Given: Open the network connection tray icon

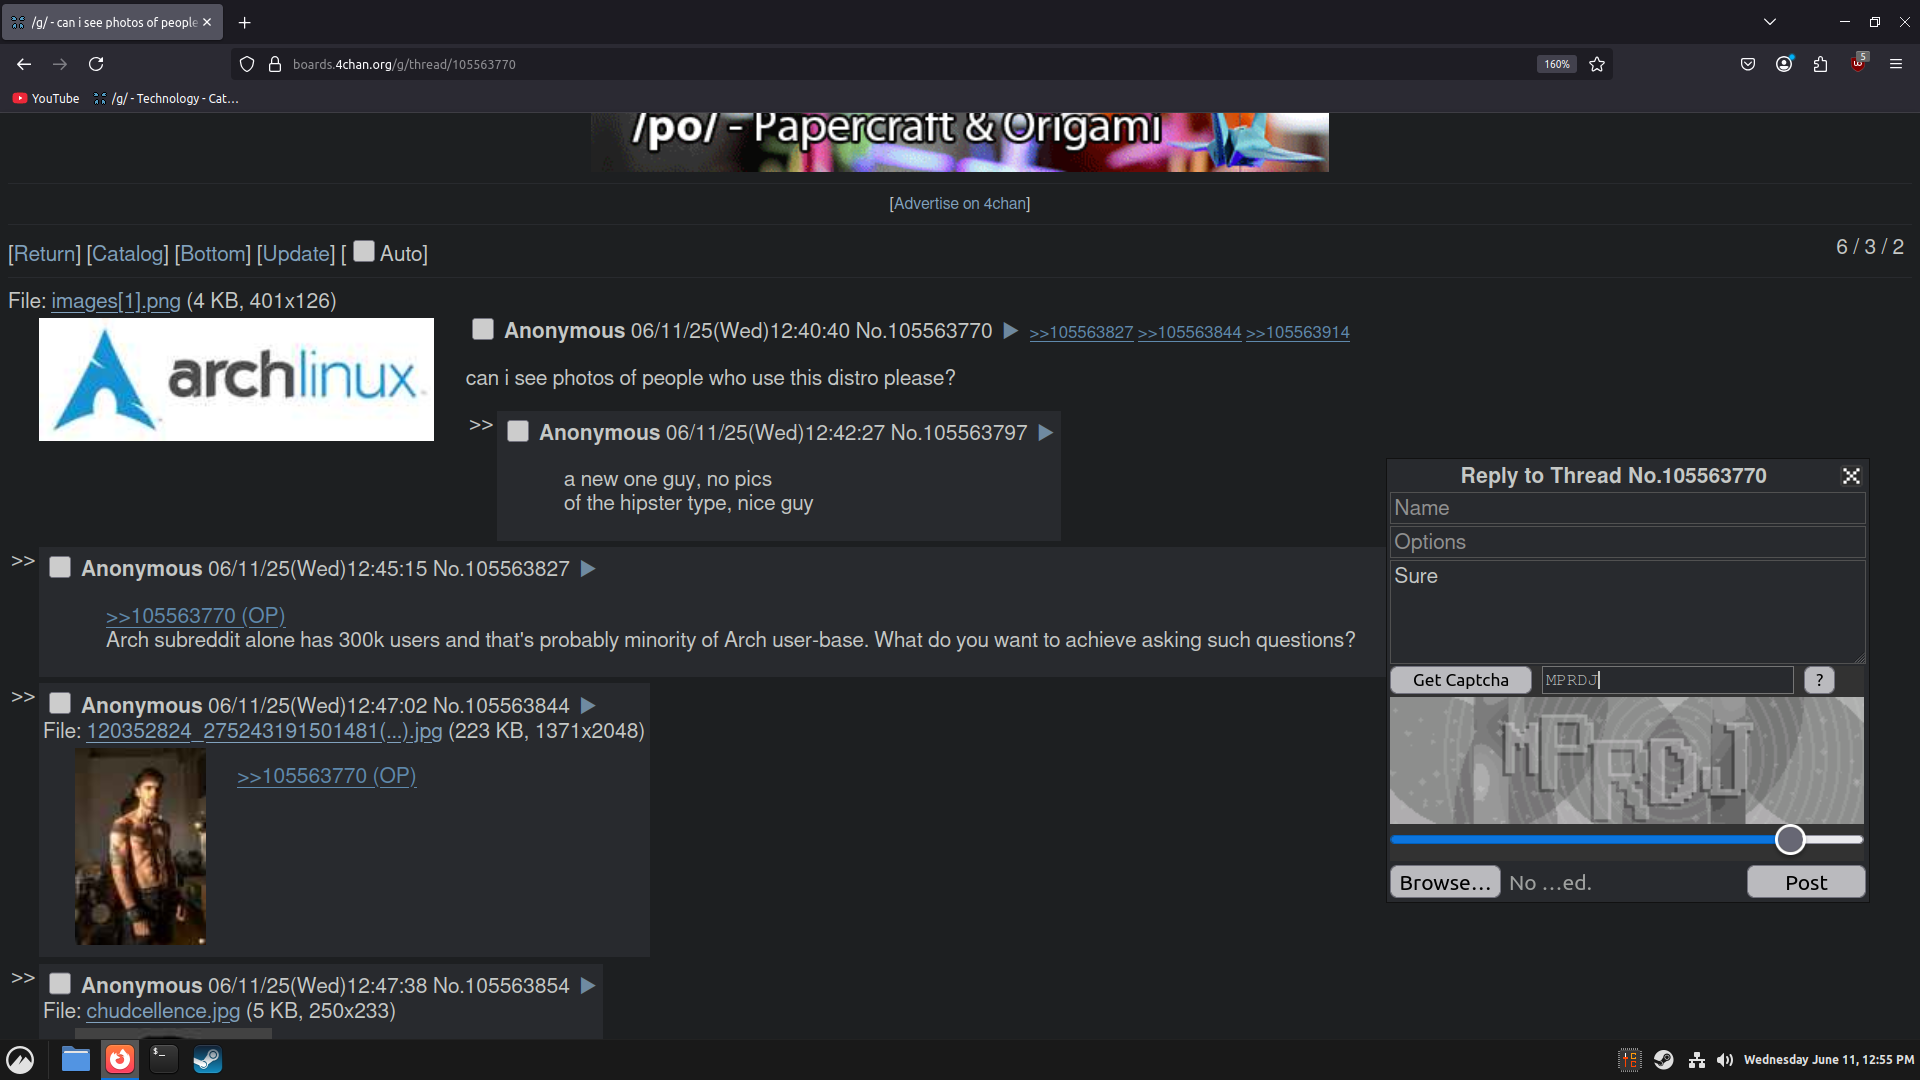Looking at the screenshot, I should (x=1697, y=1060).
